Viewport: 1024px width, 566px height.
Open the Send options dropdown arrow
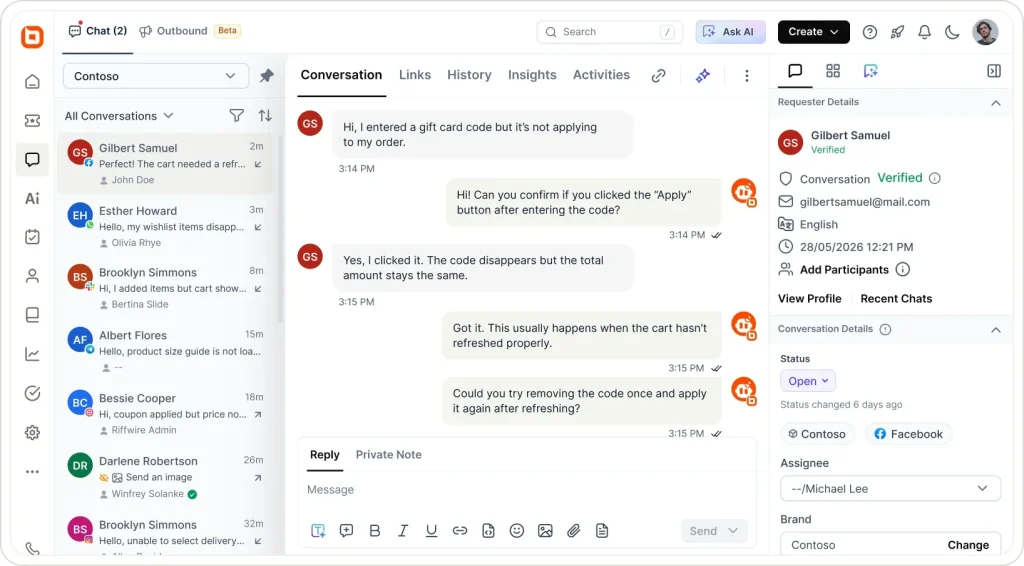pyautogui.click(x=733, y=531)
